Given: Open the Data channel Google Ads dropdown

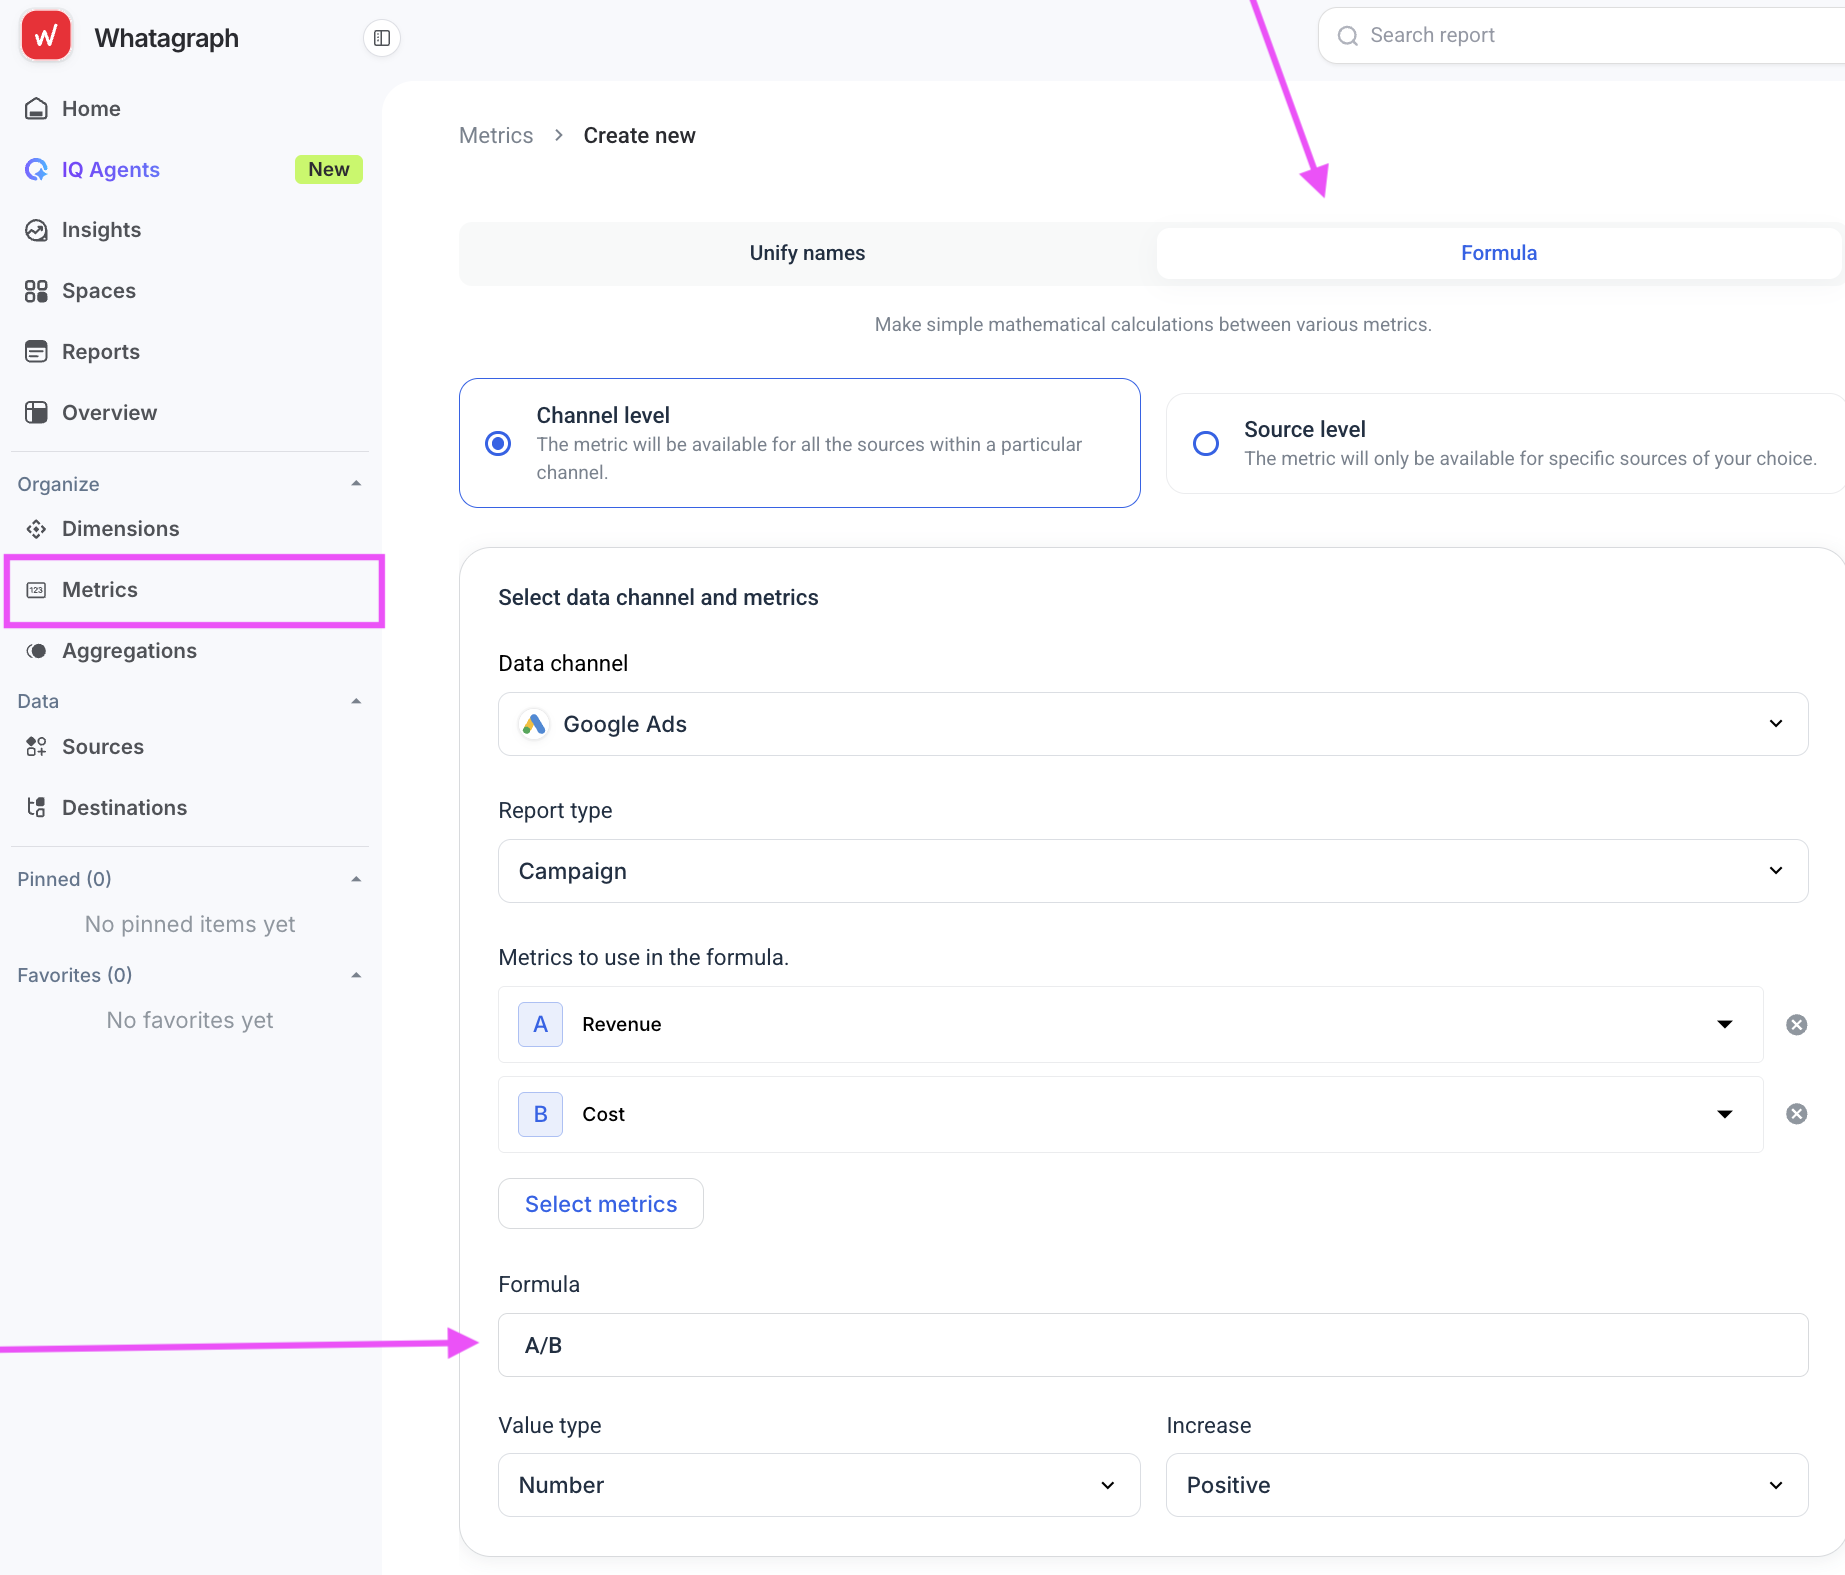Looking at the screenshot, I should click(1153, 724).
